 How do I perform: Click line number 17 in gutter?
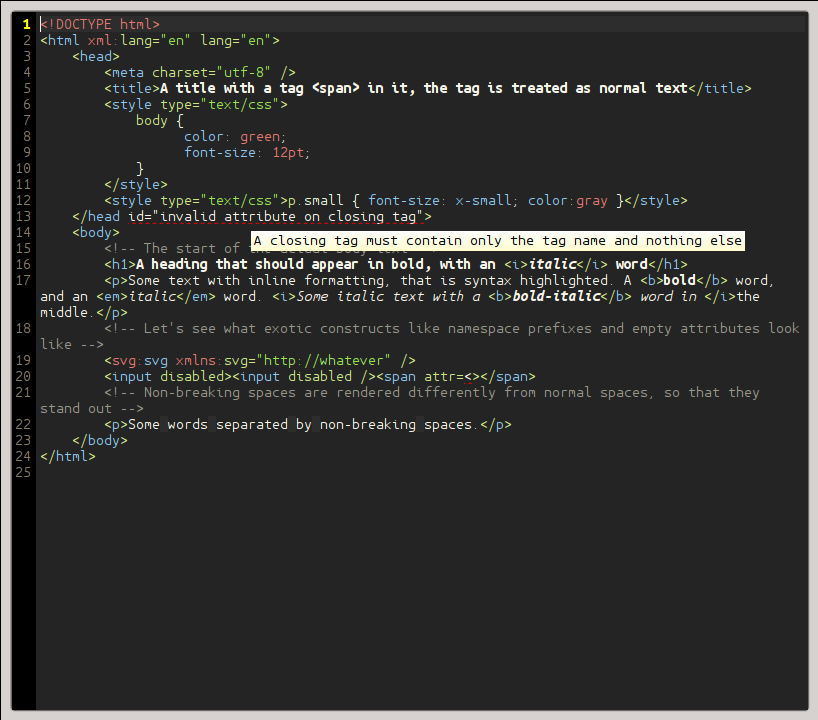pos(23,281)
